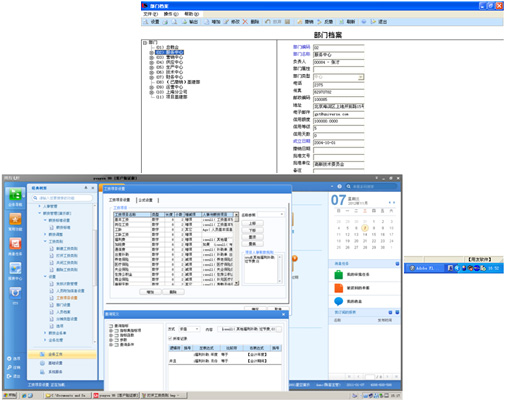Click the Add button below the salary grid
Viewport: 505px width, 401px height.
(x=150, y=292)
